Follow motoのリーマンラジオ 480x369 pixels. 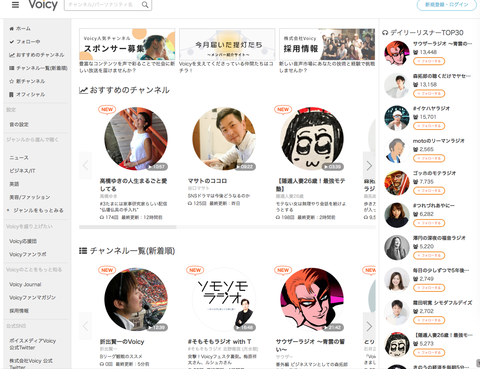click(429, 158)
